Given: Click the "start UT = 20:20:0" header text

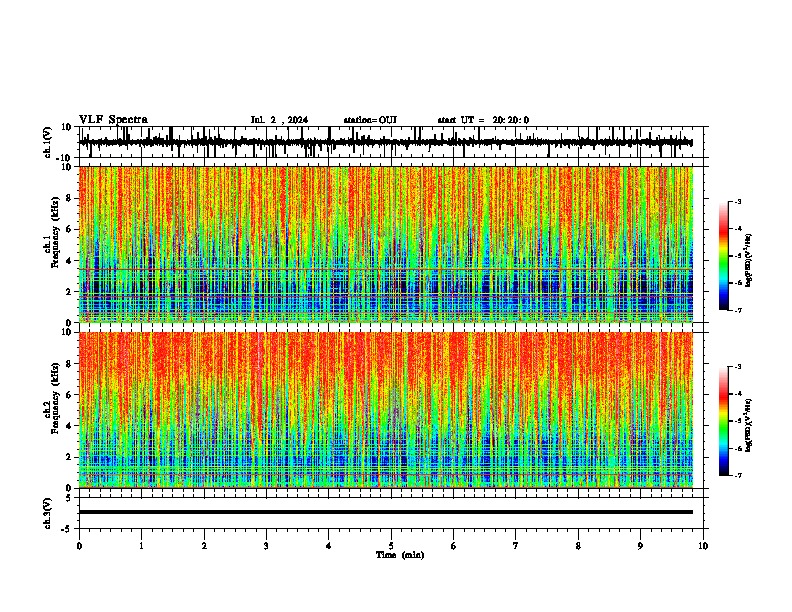Looking at the screenshot, I should point(483,120).
